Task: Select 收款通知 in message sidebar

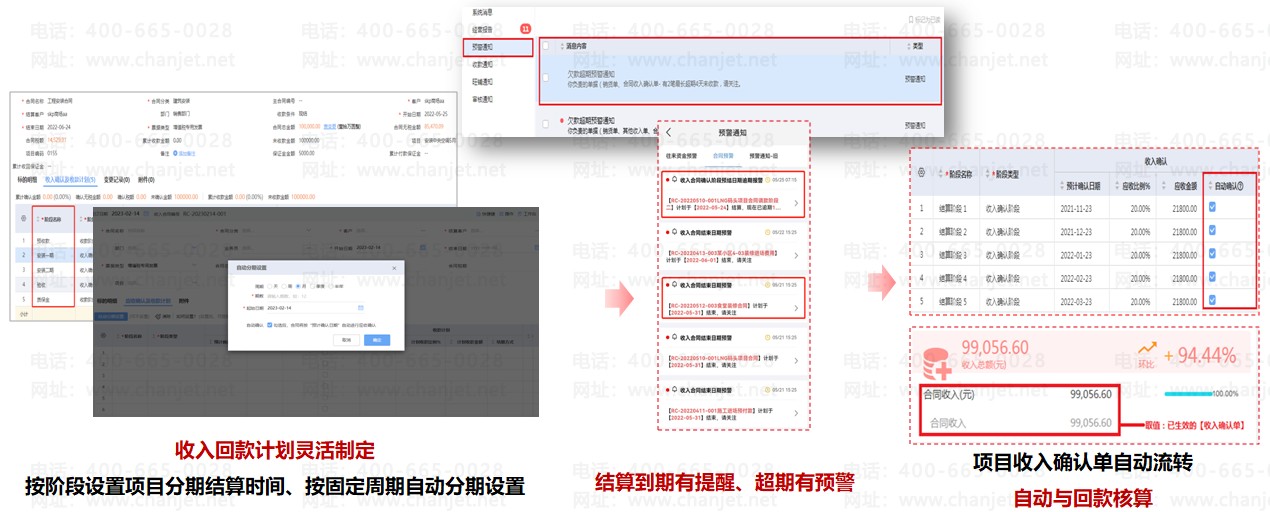Action: click(481, 64)
